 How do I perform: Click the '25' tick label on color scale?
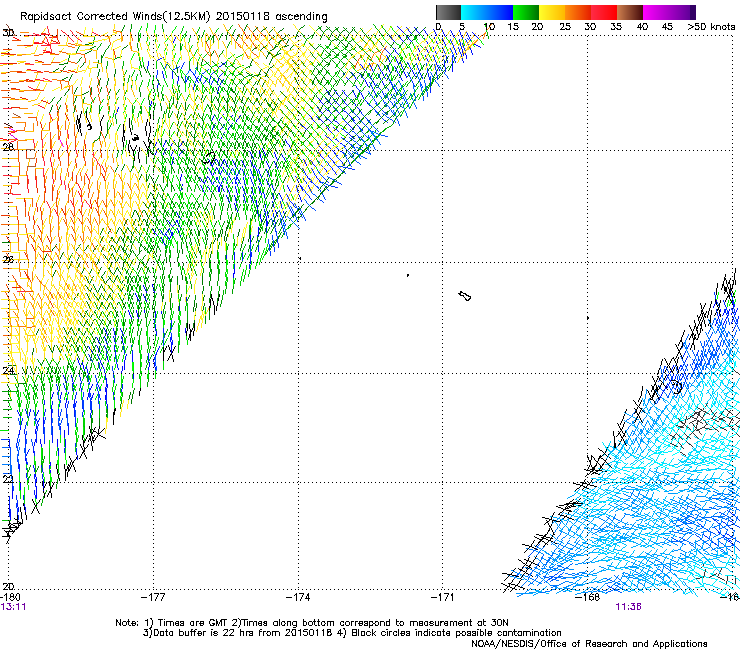[x=565, y=27]
